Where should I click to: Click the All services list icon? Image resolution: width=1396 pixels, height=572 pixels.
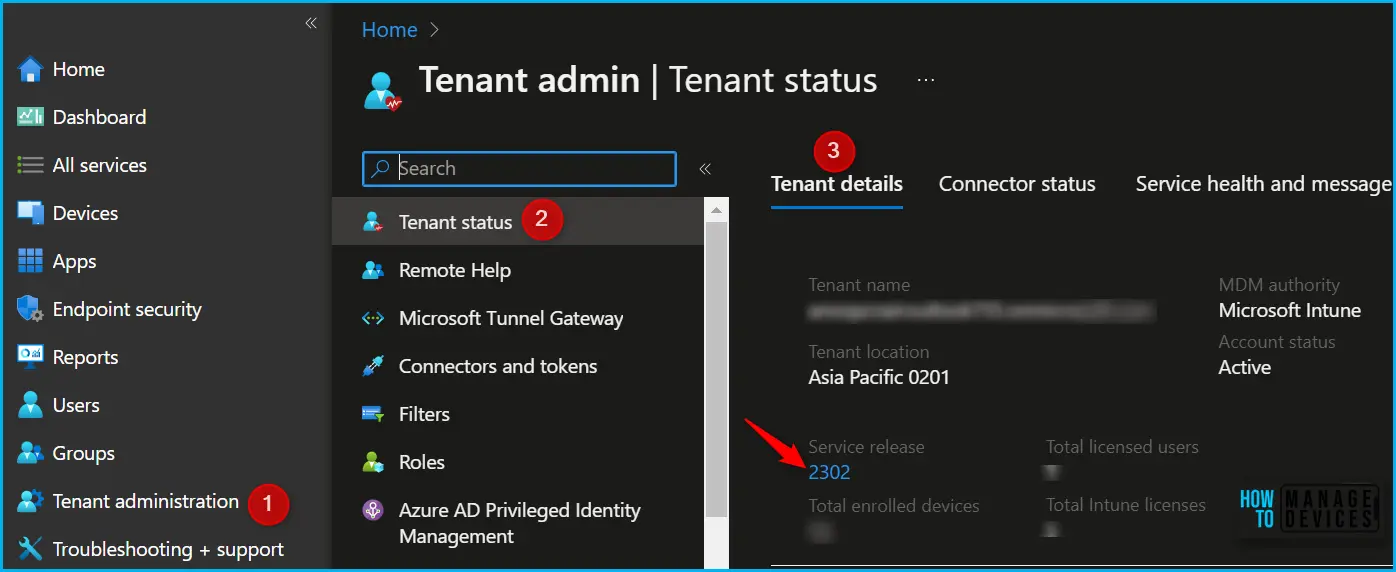pyautogui.click(x=30, y=165)
